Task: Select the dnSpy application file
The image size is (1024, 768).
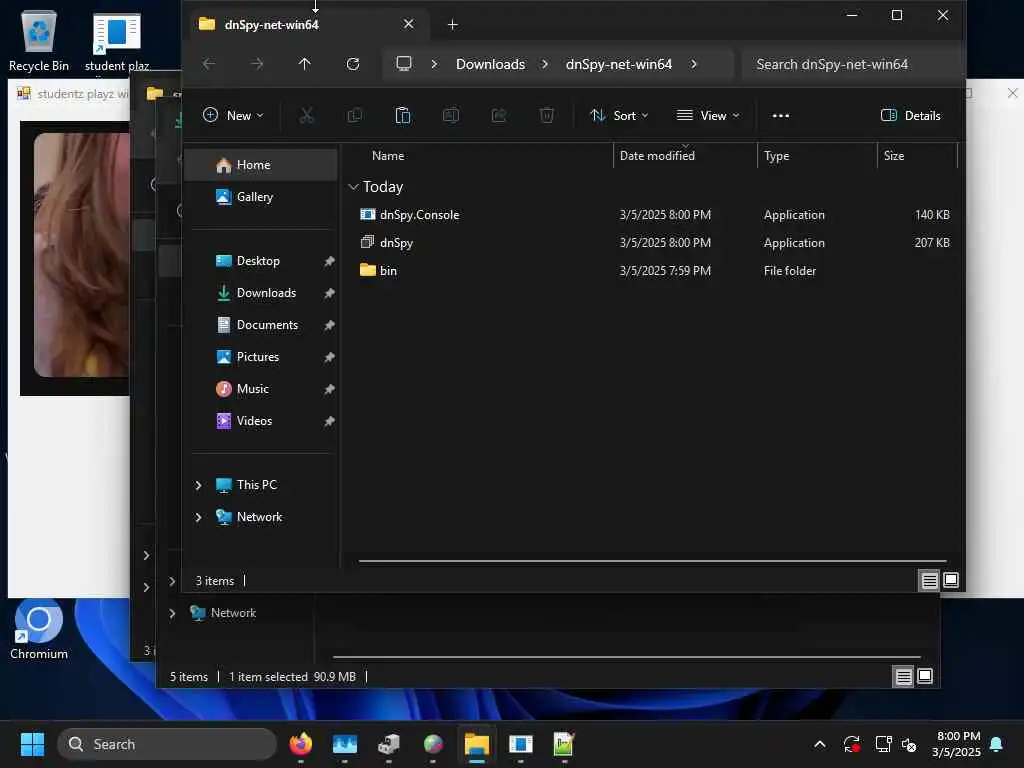Action: [653, 243]
